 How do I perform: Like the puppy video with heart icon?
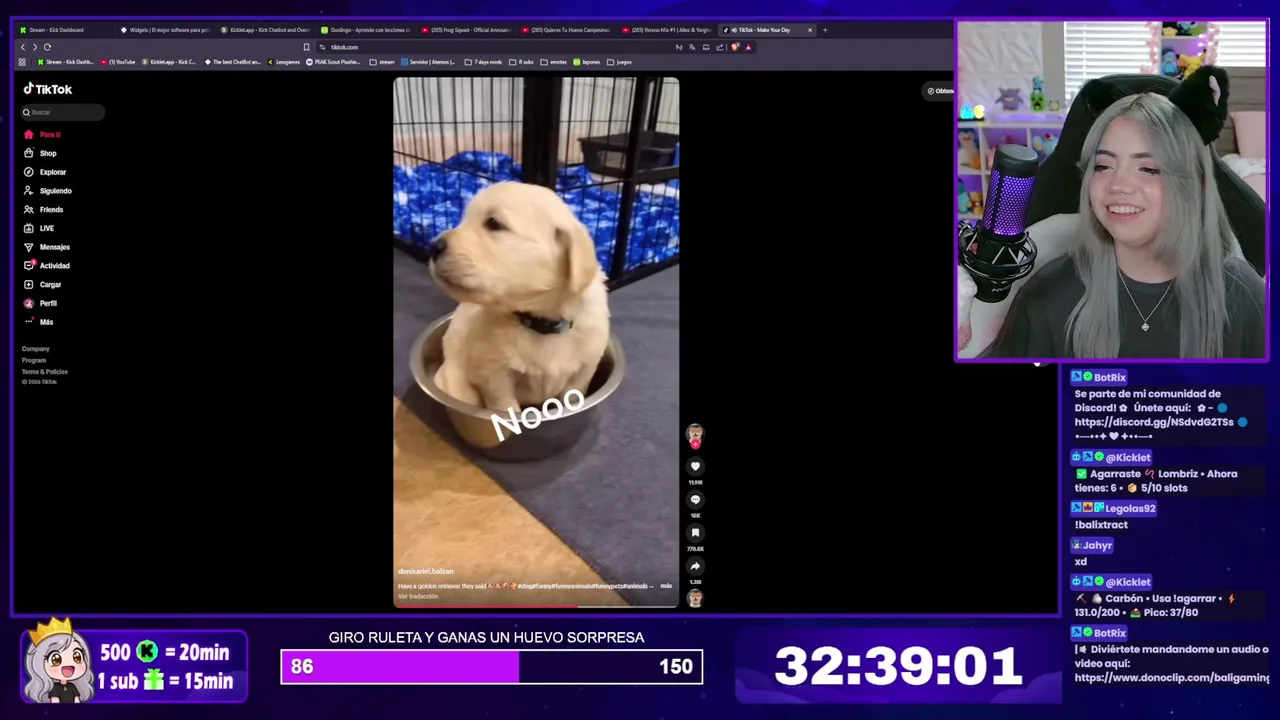click(695, 466)
